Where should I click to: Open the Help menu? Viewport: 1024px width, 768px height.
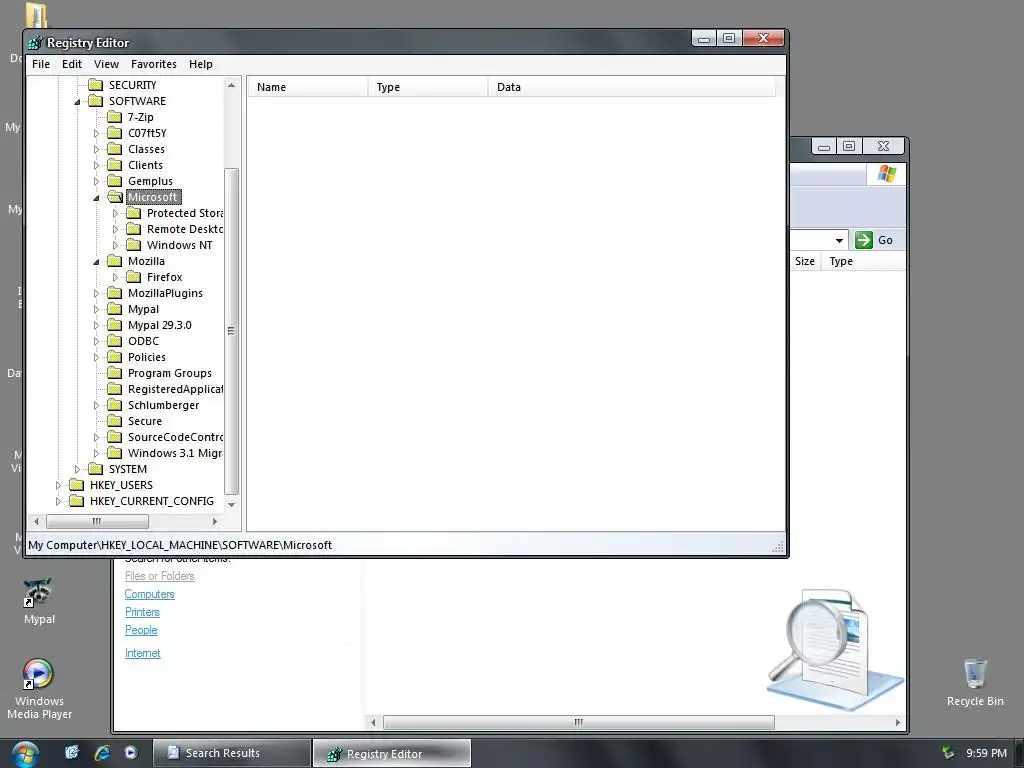[x=200, y=64]
